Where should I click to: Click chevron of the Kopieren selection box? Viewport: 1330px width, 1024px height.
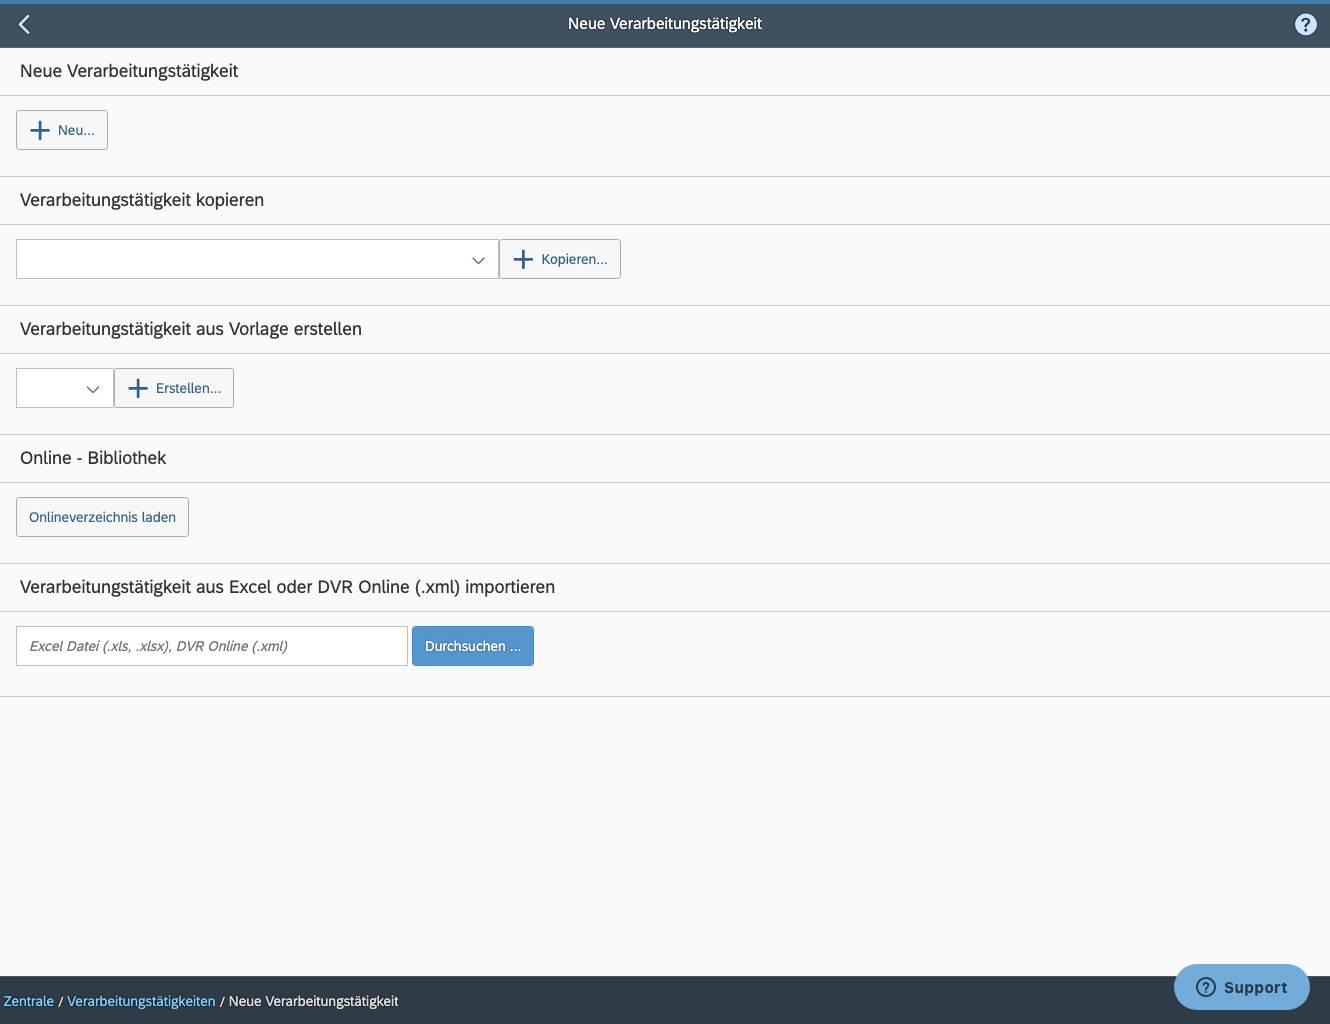(478, 259)
